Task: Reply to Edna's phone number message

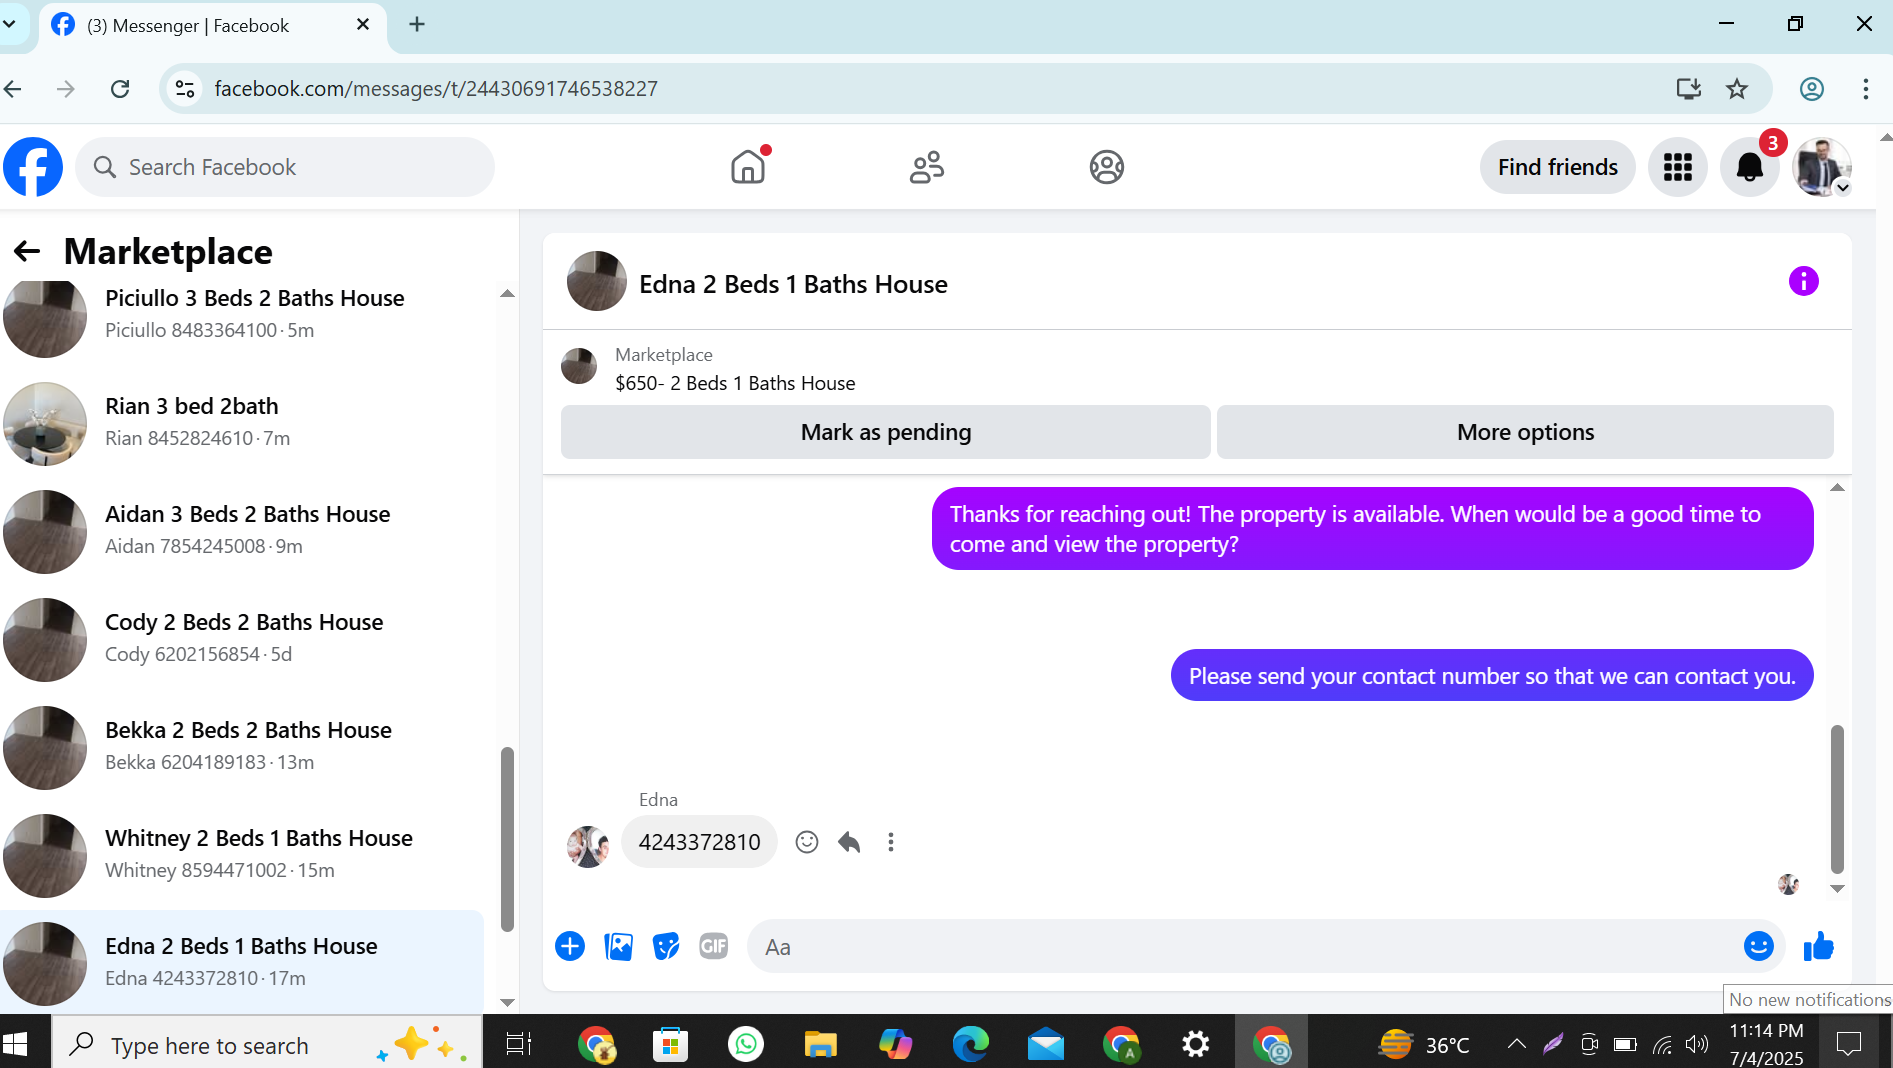Action: 849,842
